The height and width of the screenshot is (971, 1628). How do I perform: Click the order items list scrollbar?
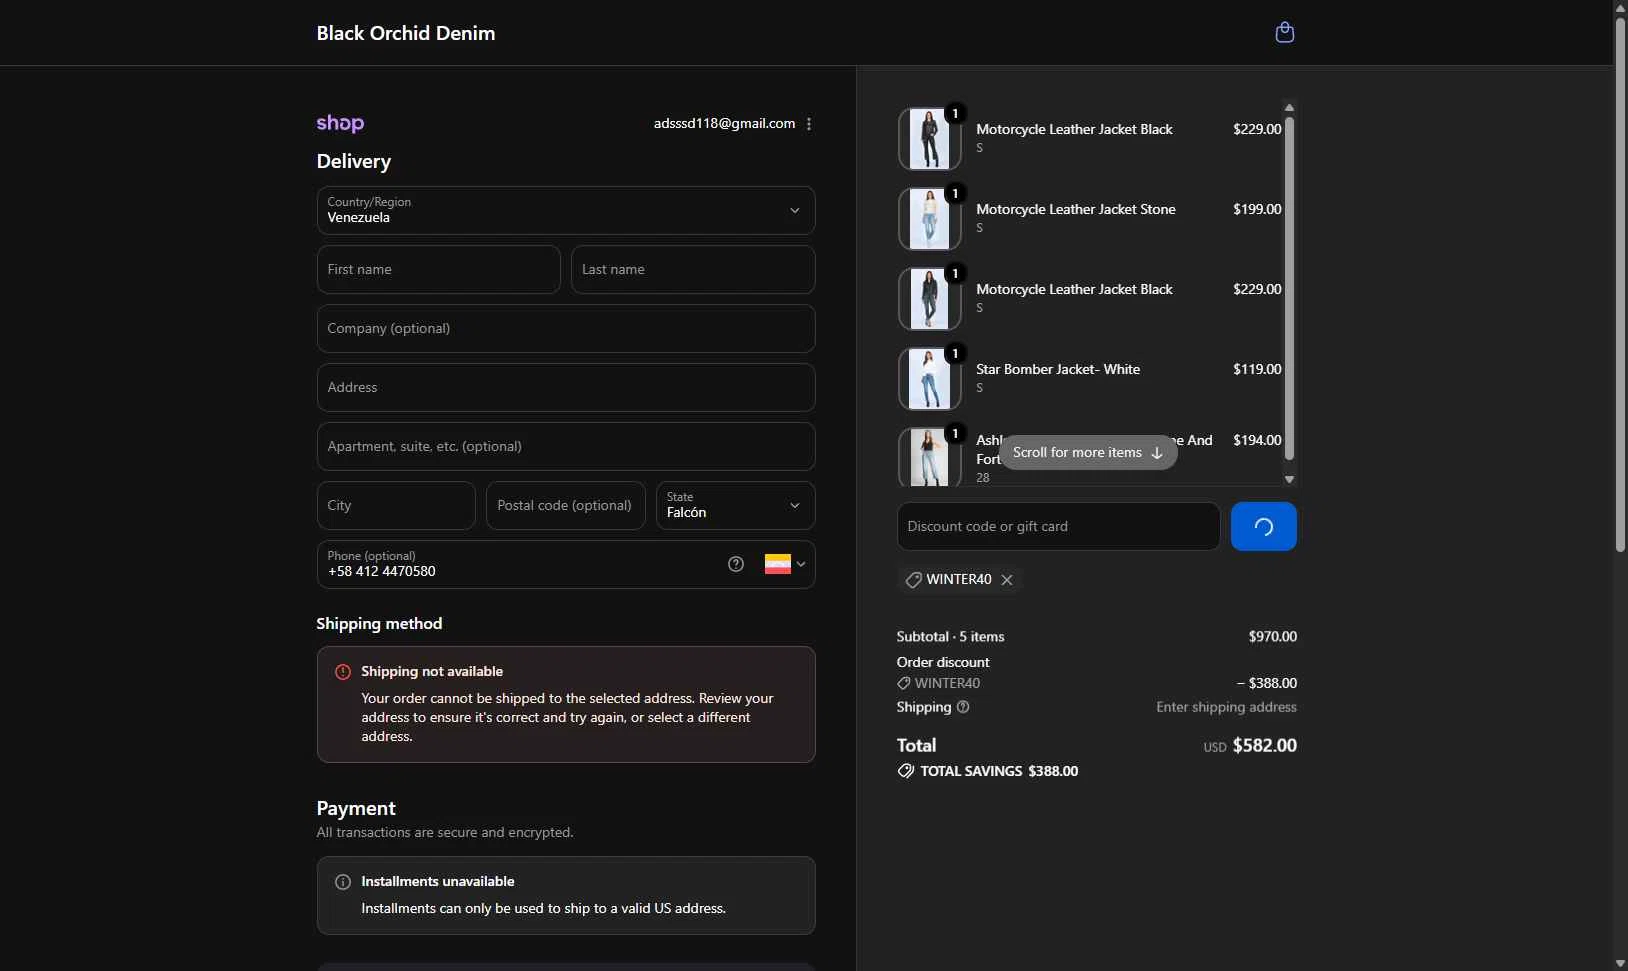(x=1289, y=288)
